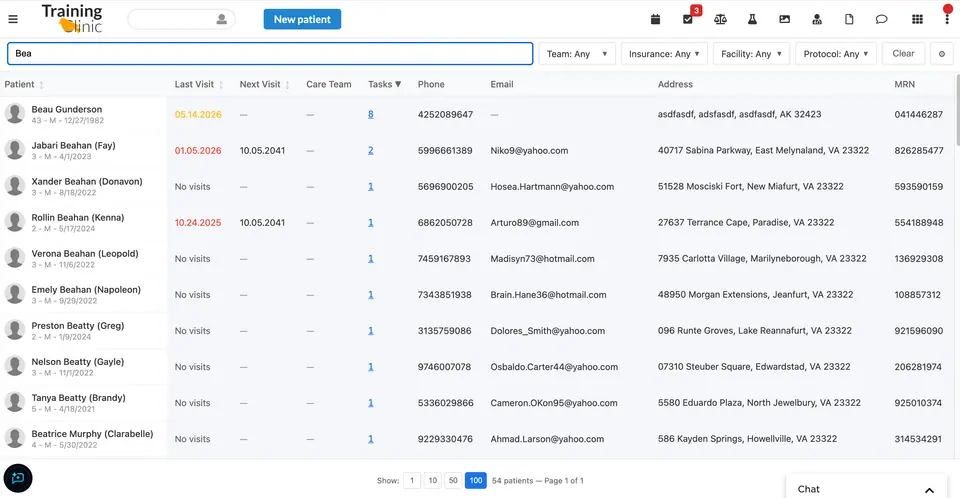Show 100 patients per page

(x=476, y=481)
